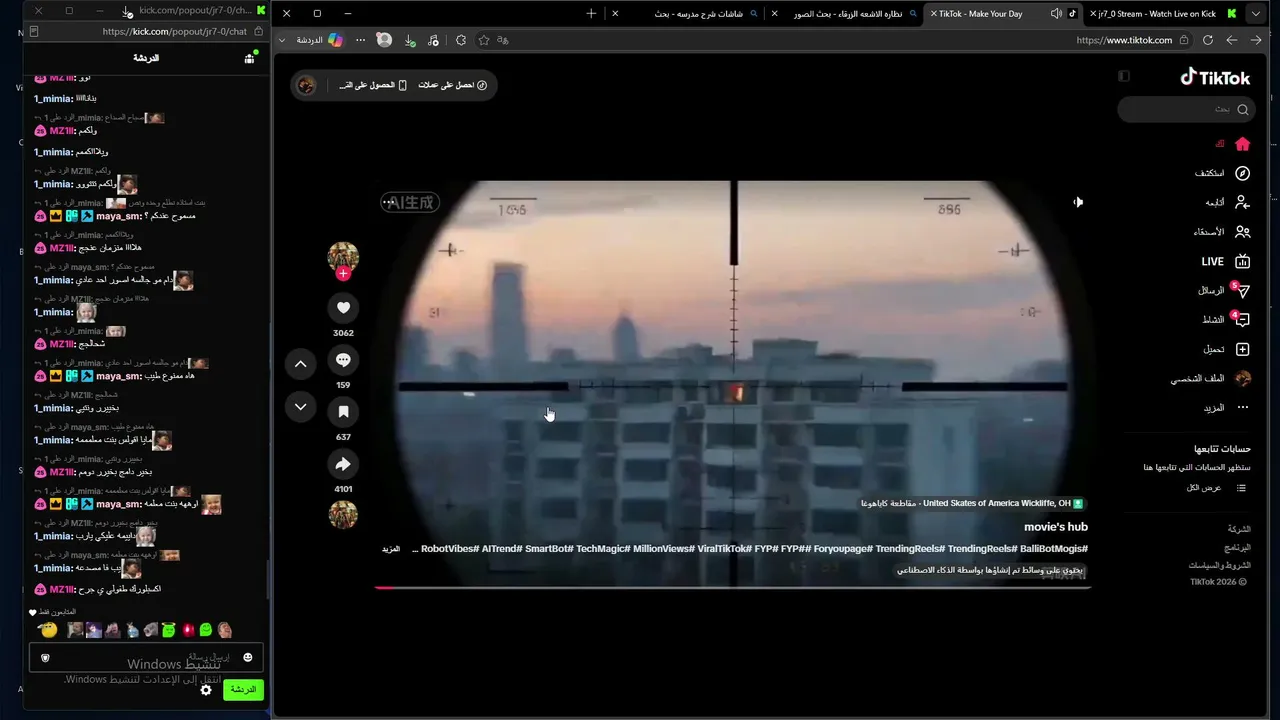Focus the TikTok search field

point(1186,109)
